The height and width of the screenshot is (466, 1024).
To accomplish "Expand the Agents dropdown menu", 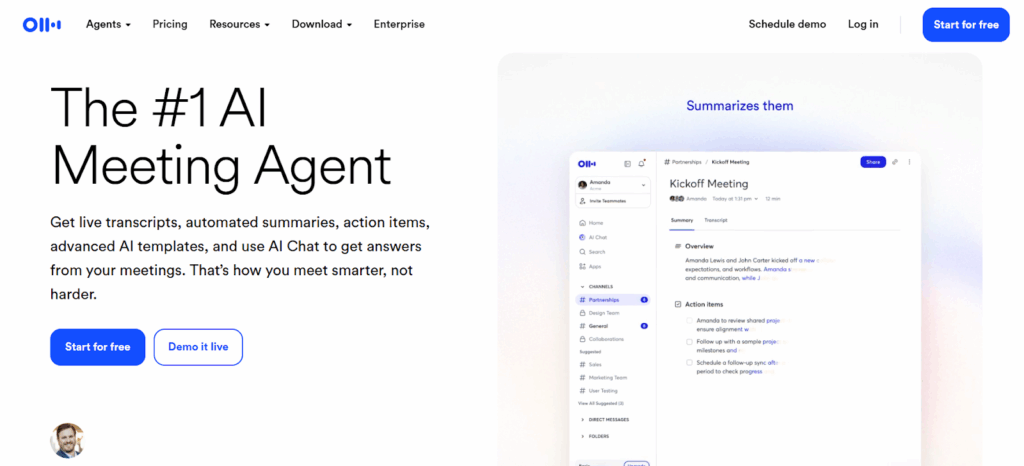I will [x=108, y=24].
